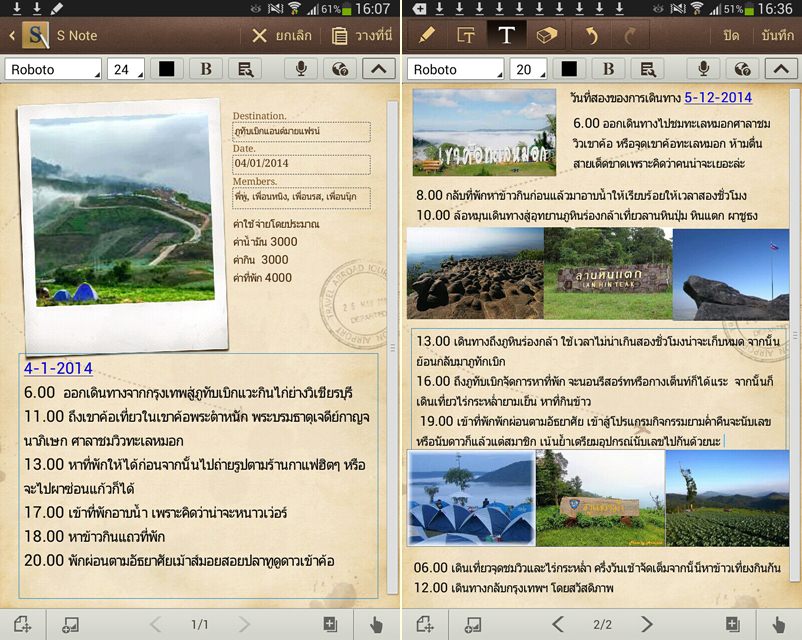Image resolution: width=802 pixels, height=640 pixels.
Task: Tap the cabbage field photo
Action: [727, 498]
